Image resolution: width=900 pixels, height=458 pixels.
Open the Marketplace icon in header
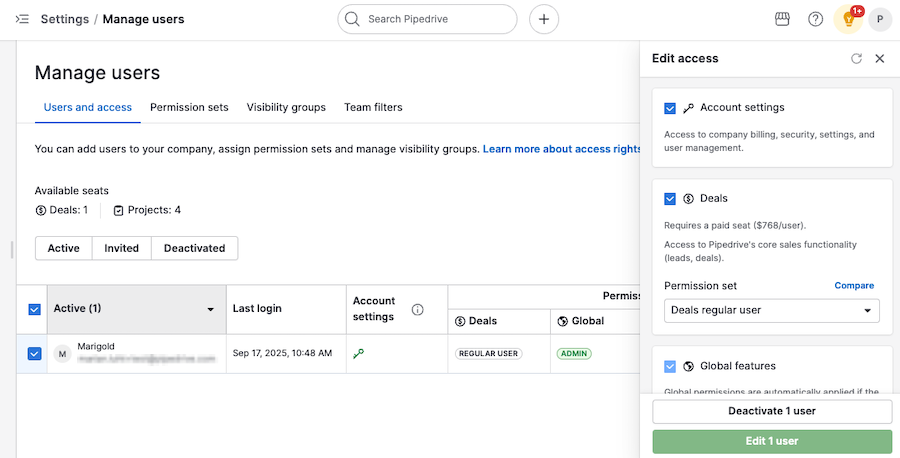783,19
